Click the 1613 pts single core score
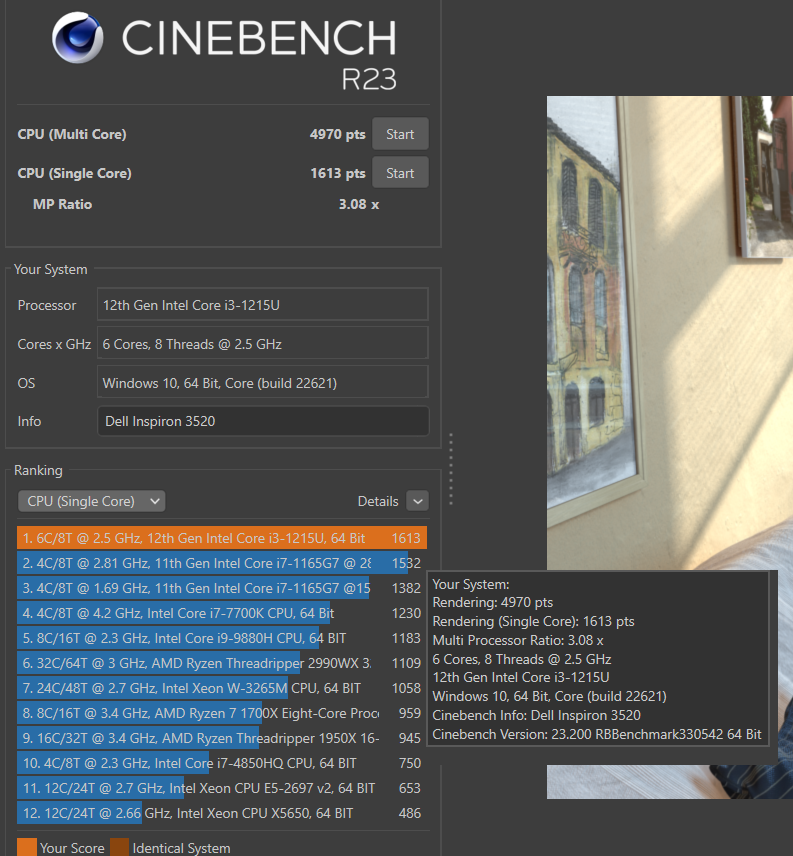The width and height of the screenshot is (793, 856). pos(338,173)
